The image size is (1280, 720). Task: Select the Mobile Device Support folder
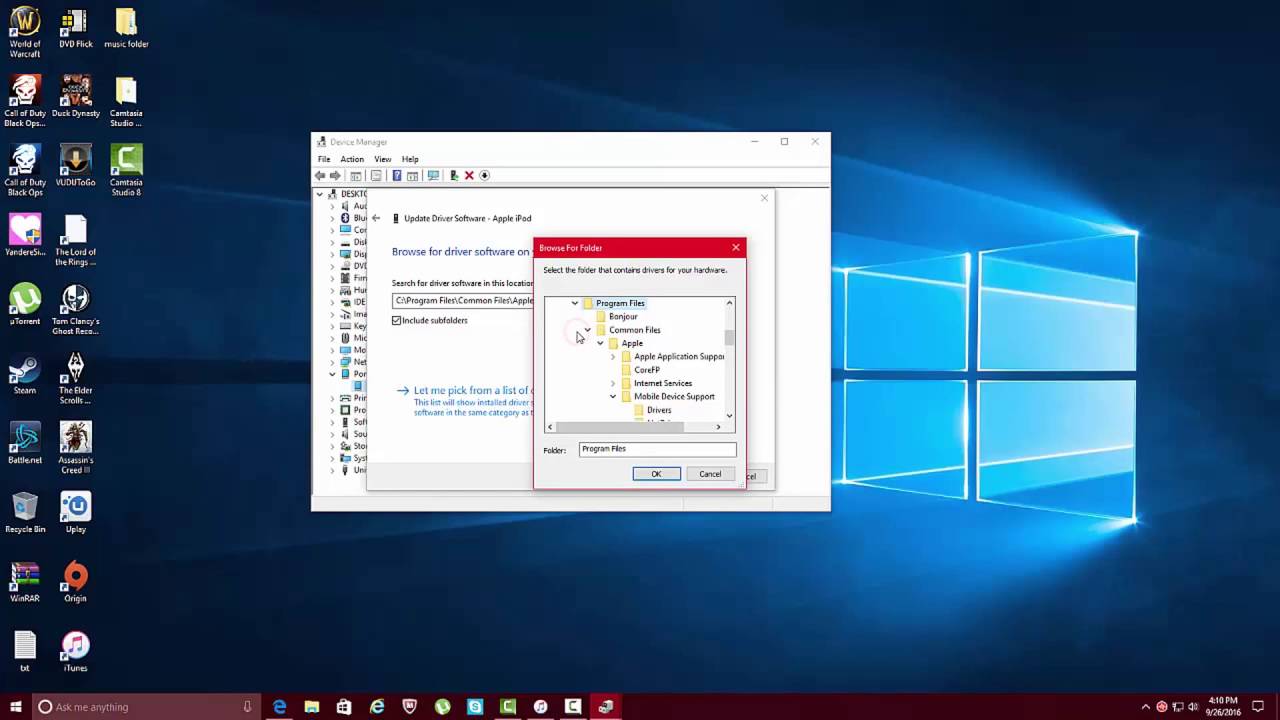coord(674,396)
